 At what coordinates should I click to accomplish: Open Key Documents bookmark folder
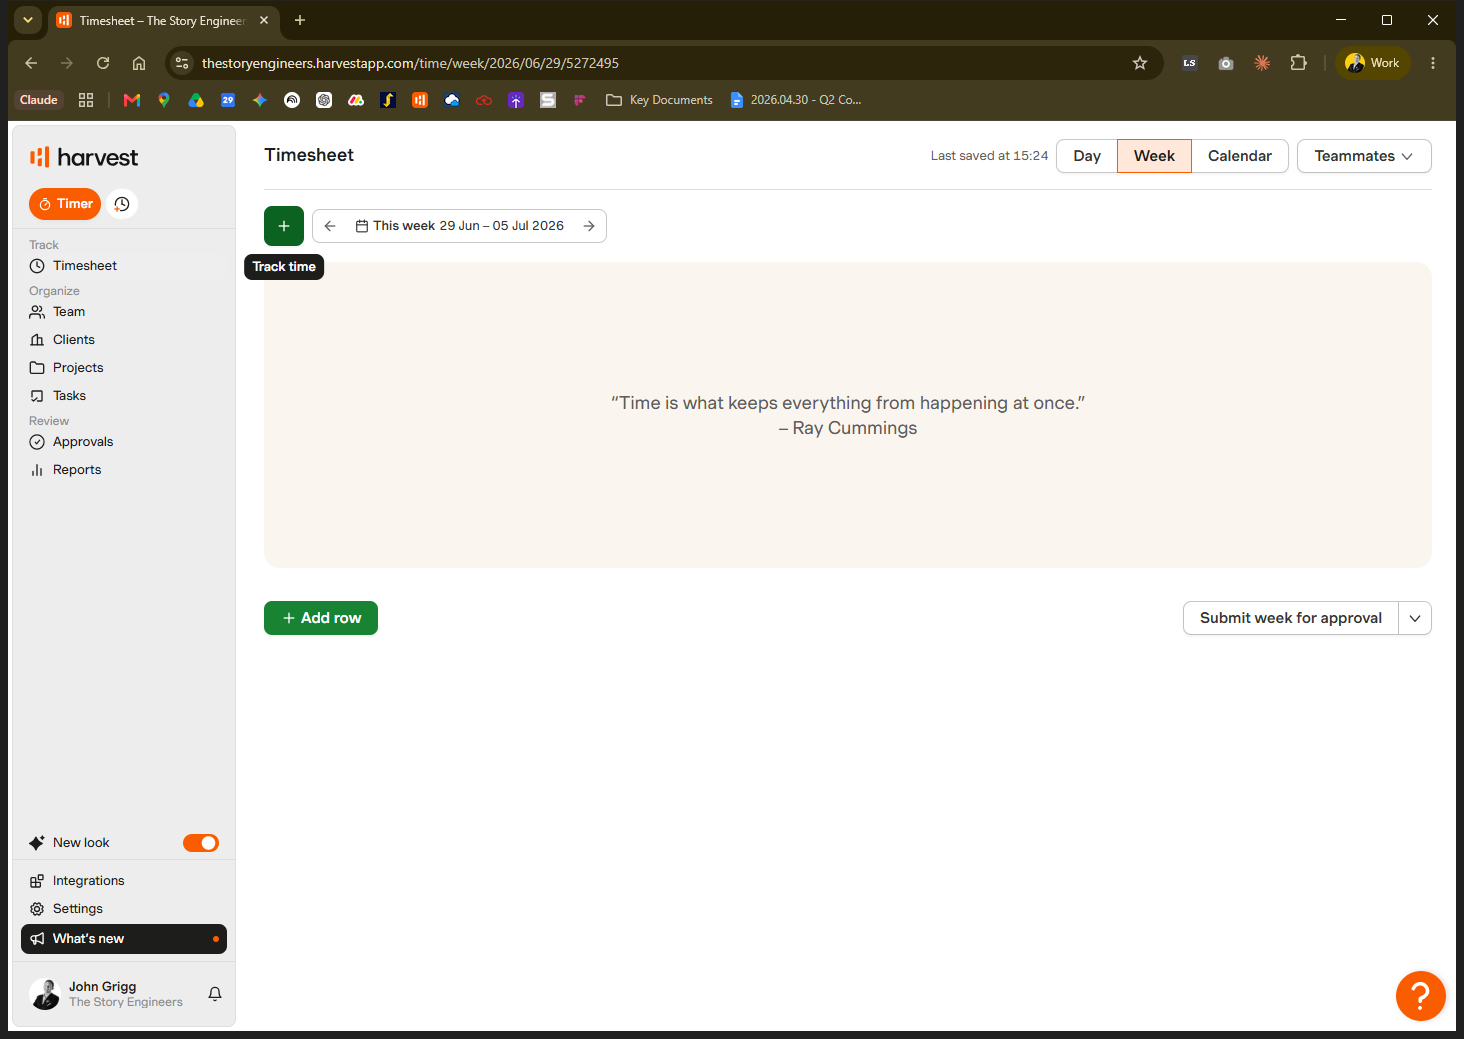(x=659, y=100)
